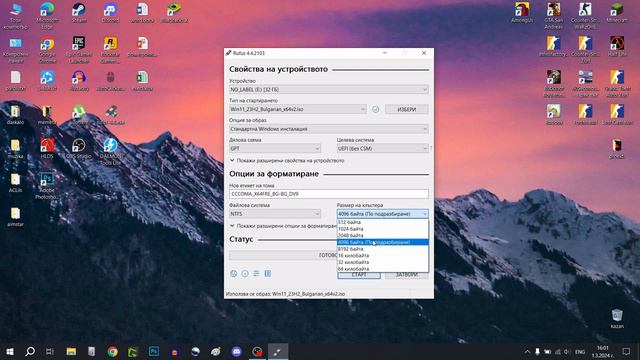Click the ЗАТВОРИ close button in Rufus

[x=407, y=276]
